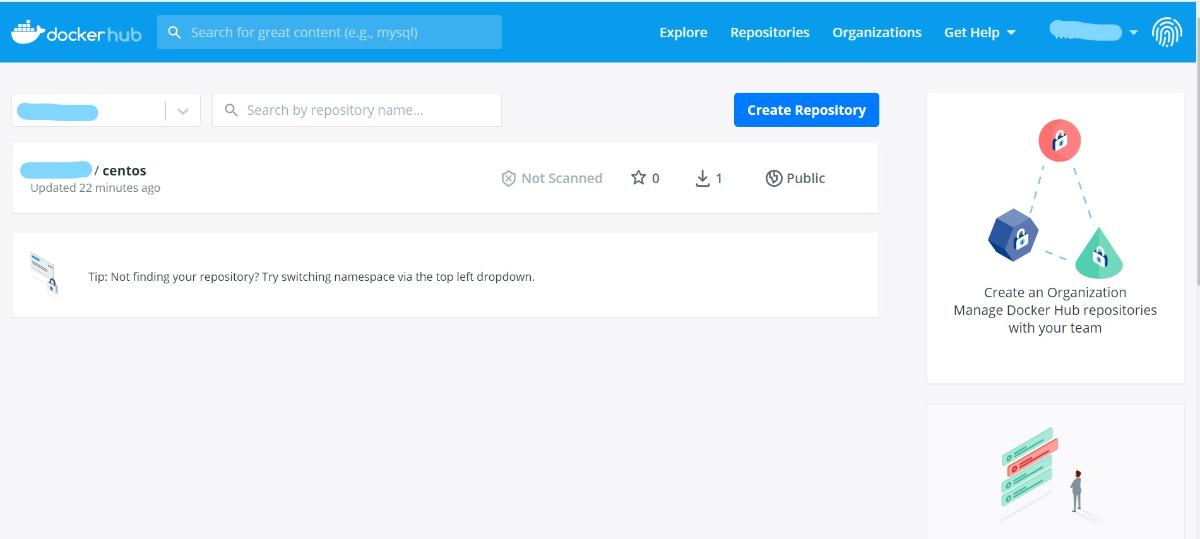
Task: Click the star icon on centos row
Action: click(638, 178)
